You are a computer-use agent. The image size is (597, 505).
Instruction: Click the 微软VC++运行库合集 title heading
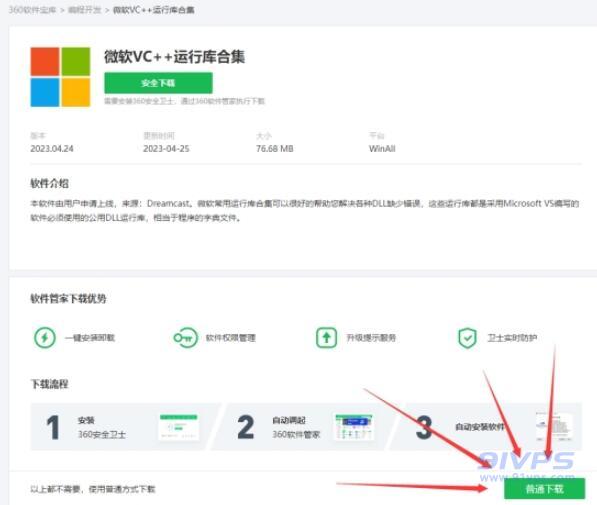[174, 57]
